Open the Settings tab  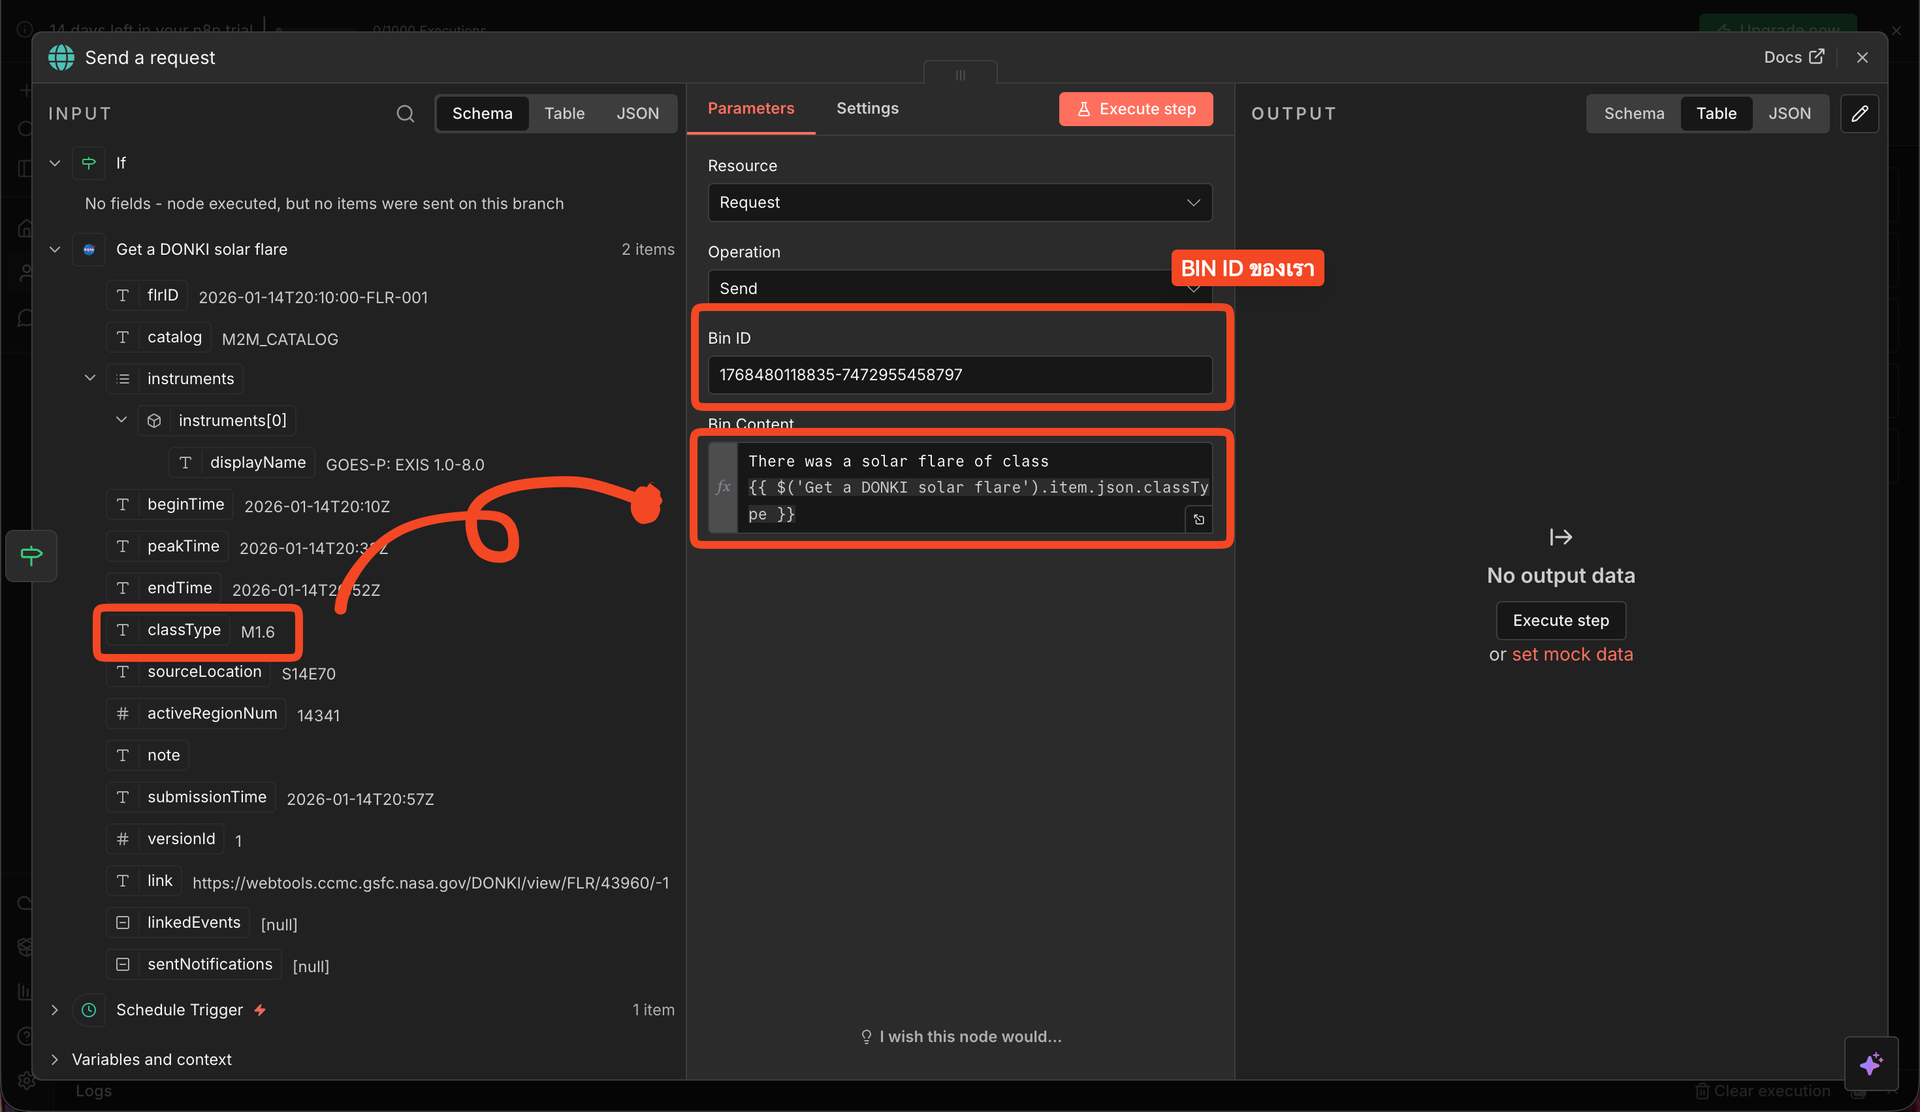pyautogui.click(x=867, y=108)
